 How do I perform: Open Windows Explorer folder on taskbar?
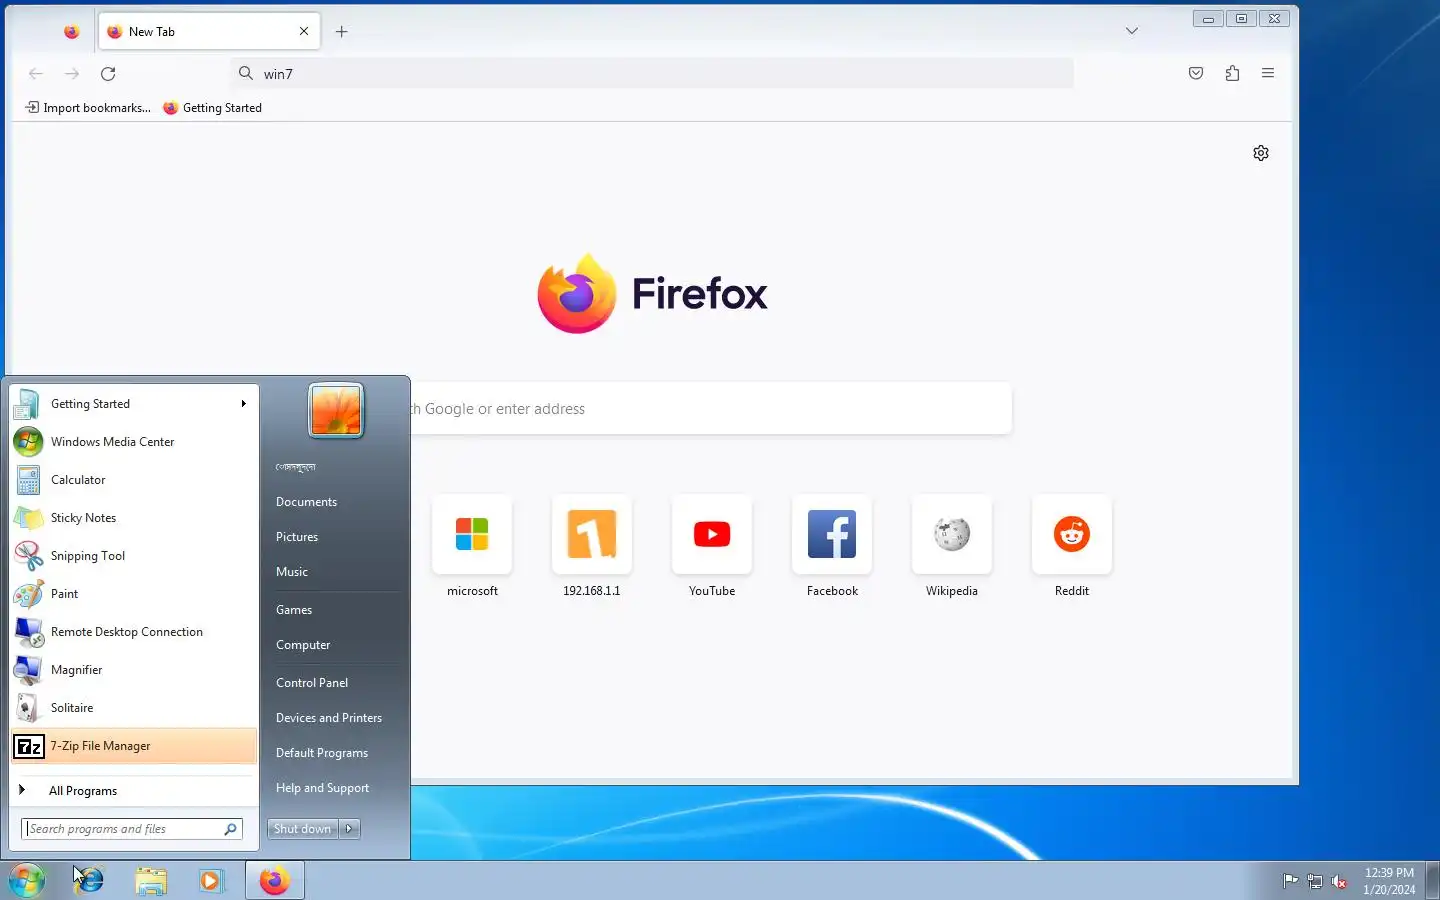pyautogui.click(x=151, y=880)
